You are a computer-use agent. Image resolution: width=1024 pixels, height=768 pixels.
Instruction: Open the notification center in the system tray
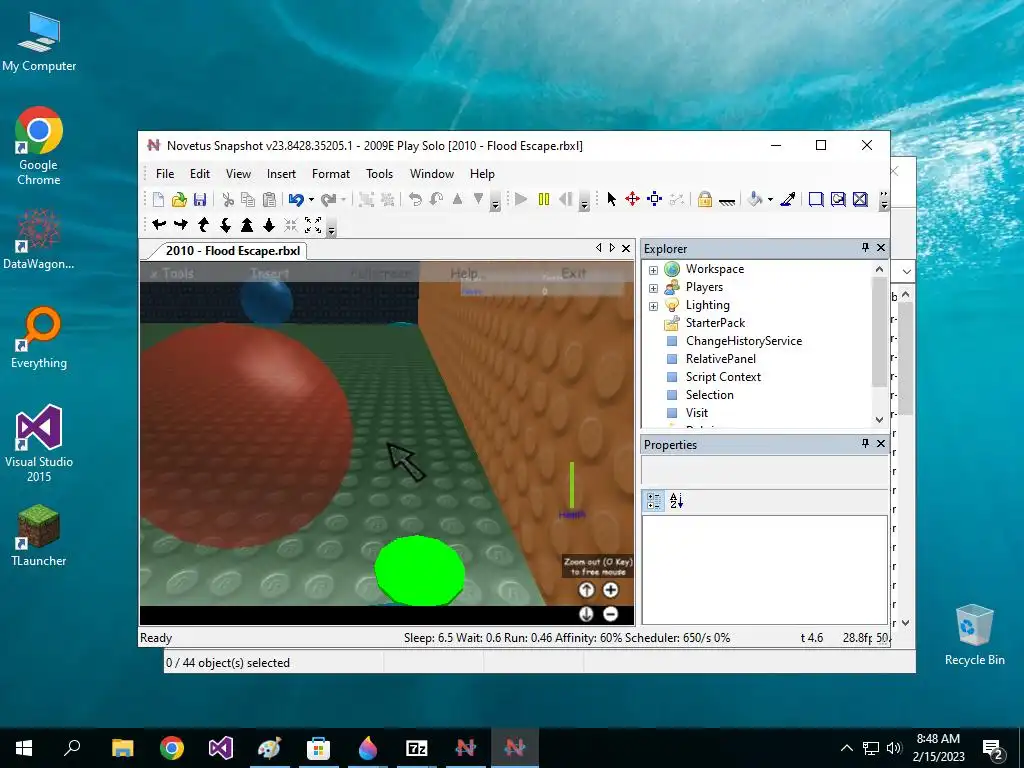[993, 748]
